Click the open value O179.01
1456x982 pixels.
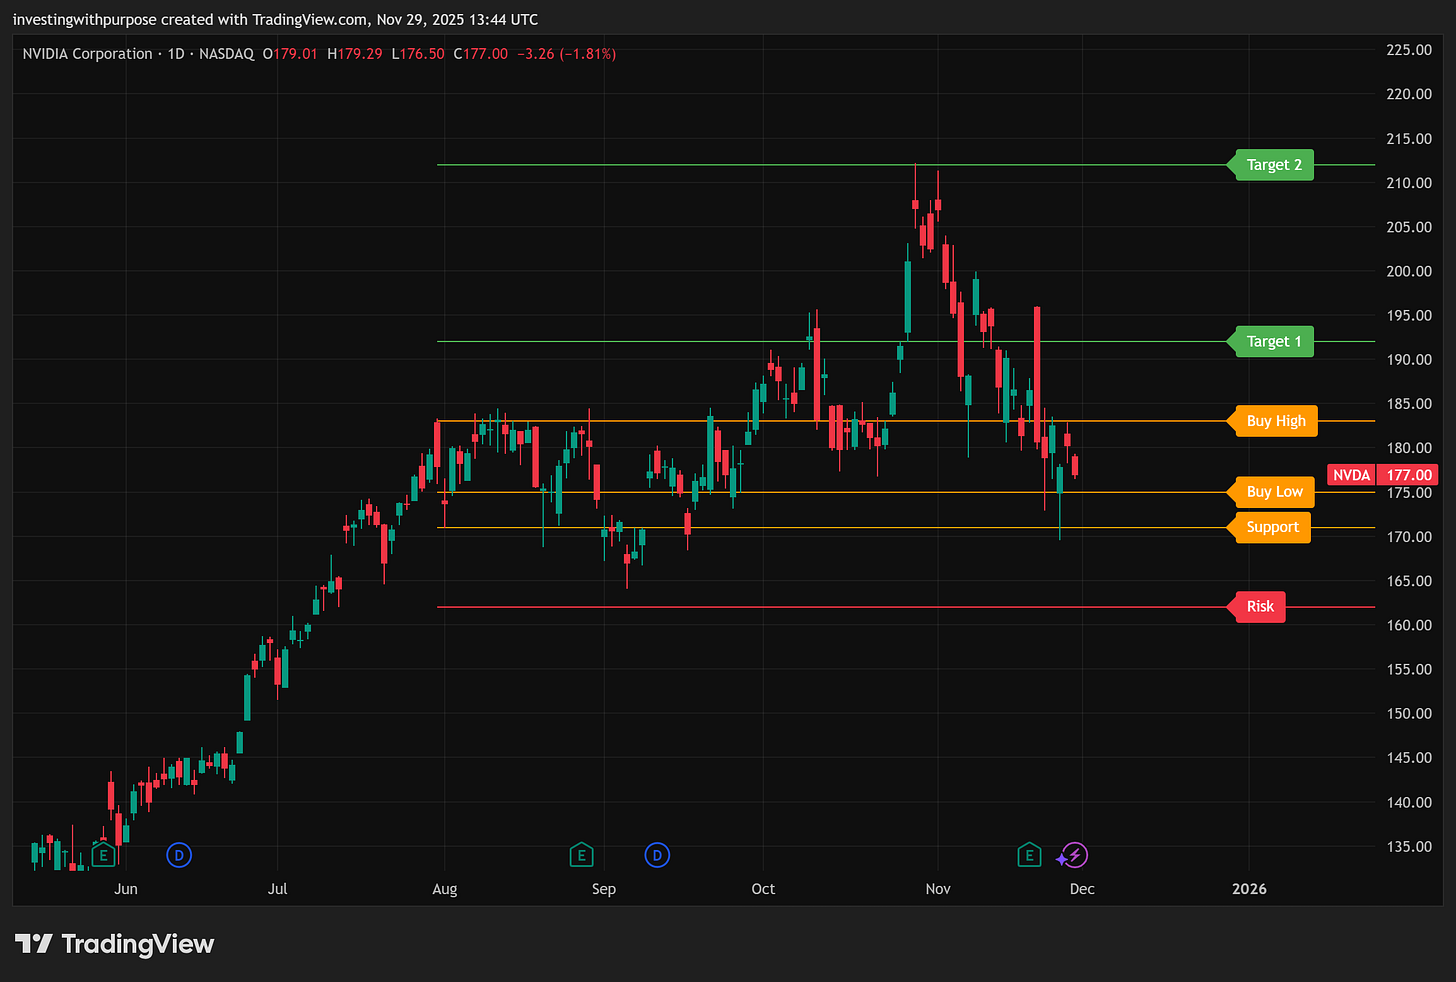tap(290, 54)
